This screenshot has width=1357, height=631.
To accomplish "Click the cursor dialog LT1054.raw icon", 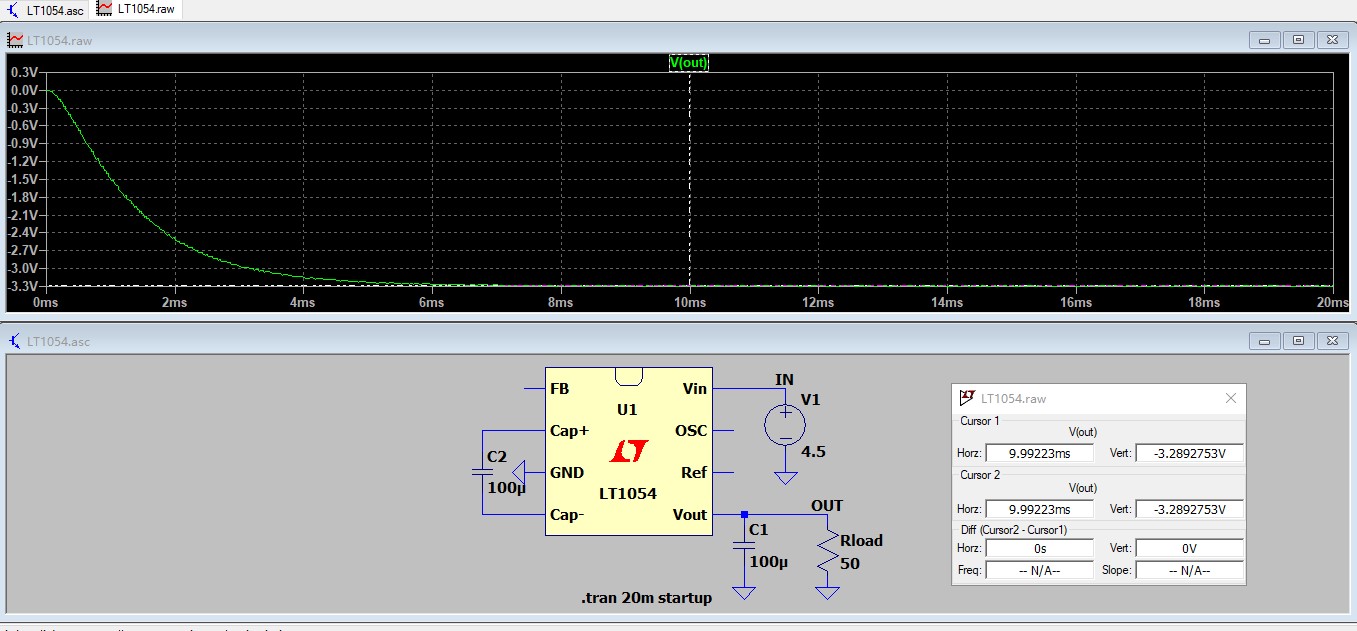I will [x=967, y=398].
